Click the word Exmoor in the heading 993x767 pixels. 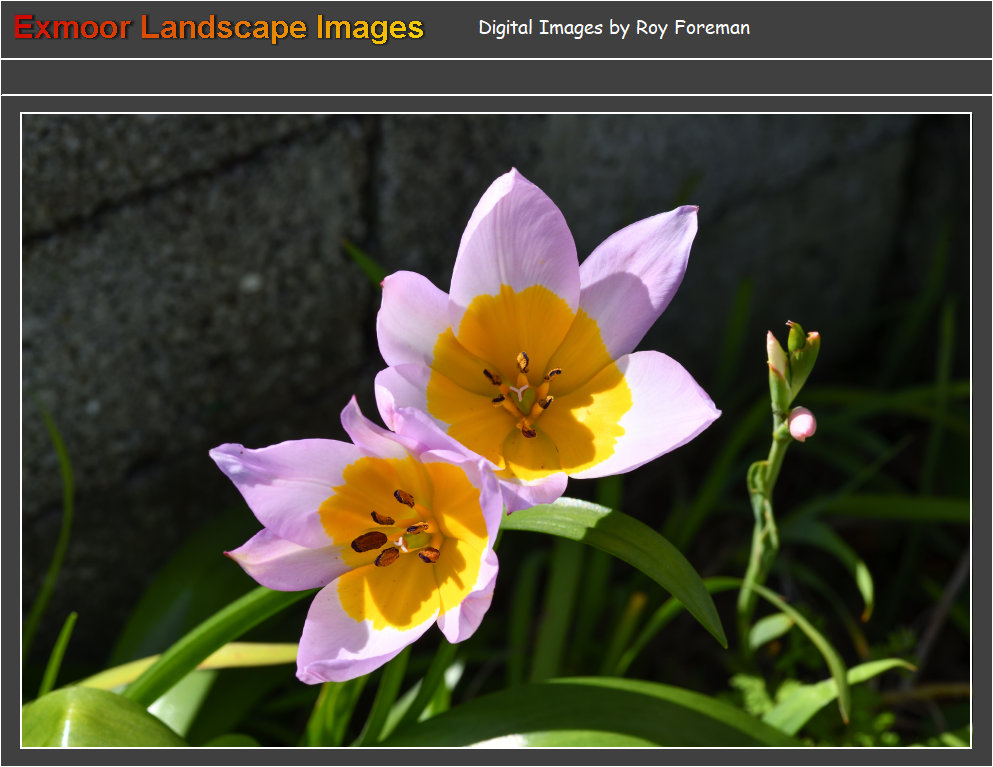[72, 28]
